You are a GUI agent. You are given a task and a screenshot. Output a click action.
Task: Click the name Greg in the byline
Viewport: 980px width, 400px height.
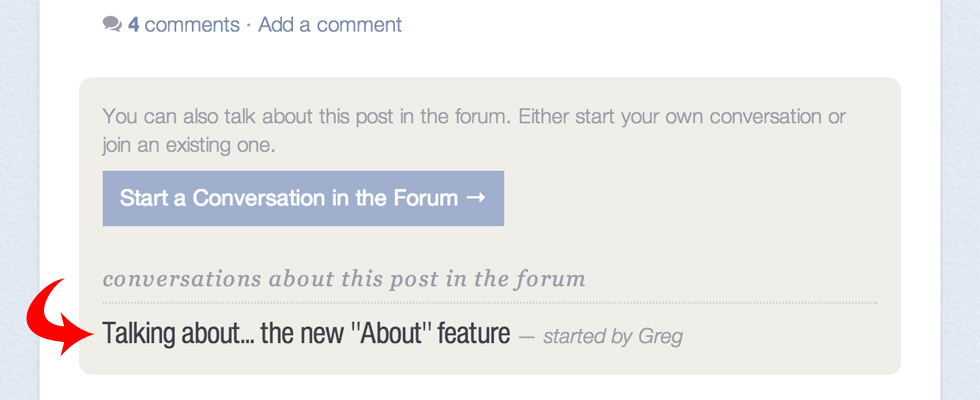(659, 336)
